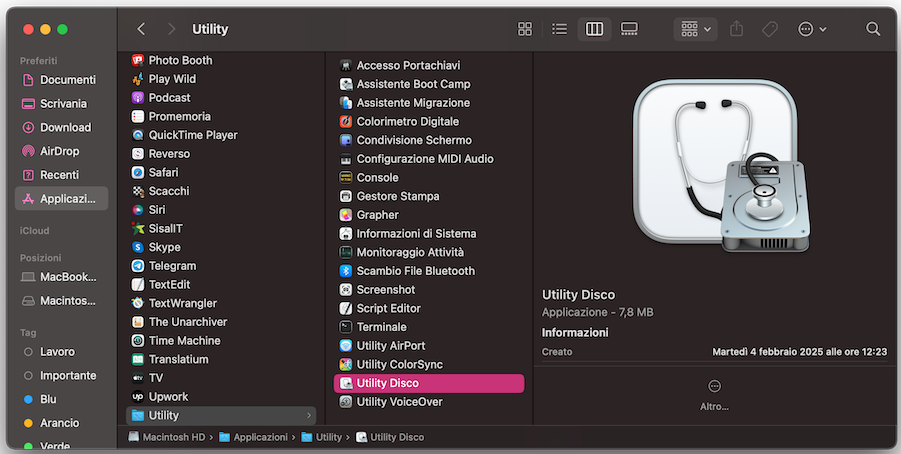Viewport: 901px width, 454px height.
Task: Select the Play Wild app icon
Action: pyautogui.click(x=138, y=79)
